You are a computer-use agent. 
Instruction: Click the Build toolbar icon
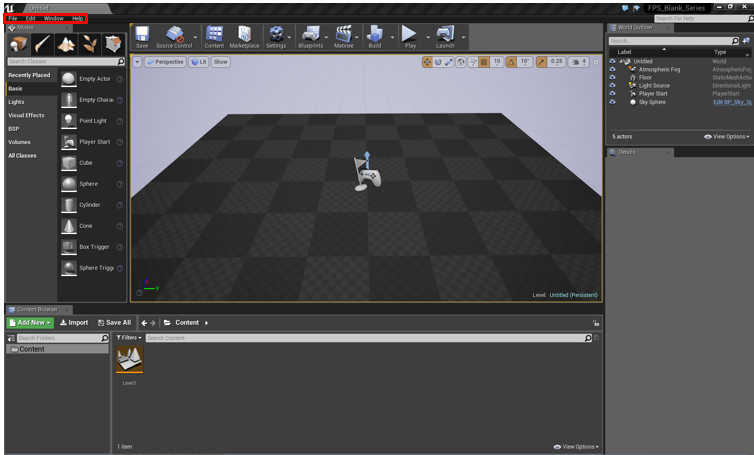click(375, 37)
